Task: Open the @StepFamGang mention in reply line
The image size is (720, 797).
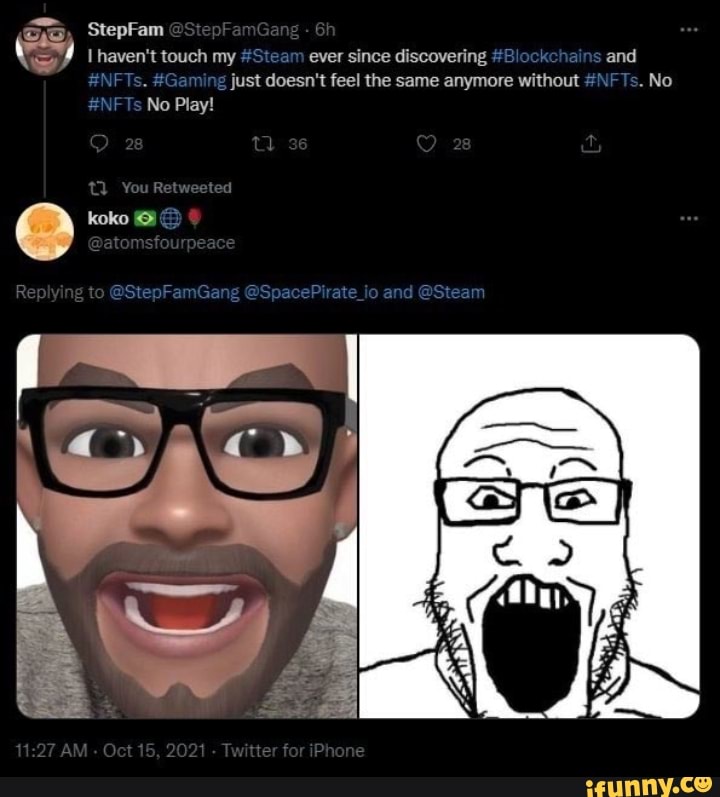Action: tap(172, 292)
